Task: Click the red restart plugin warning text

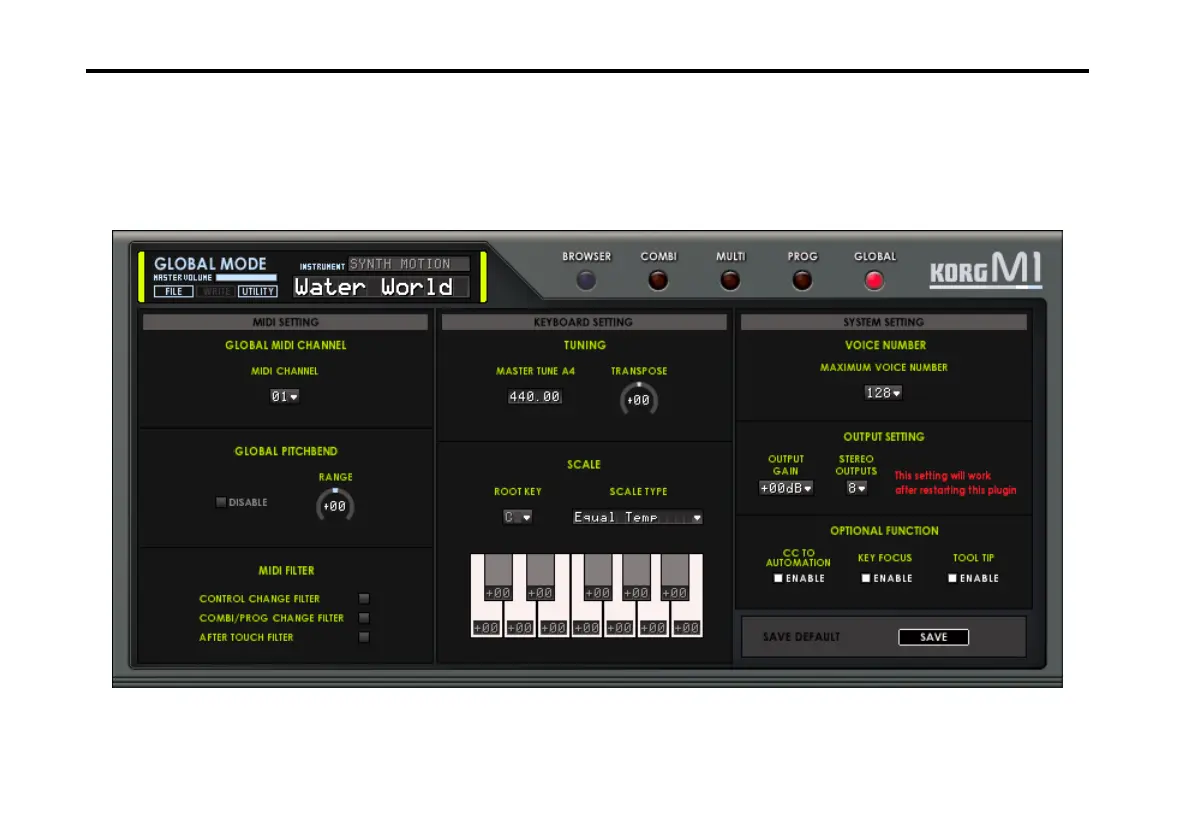Action: (956, 483)
